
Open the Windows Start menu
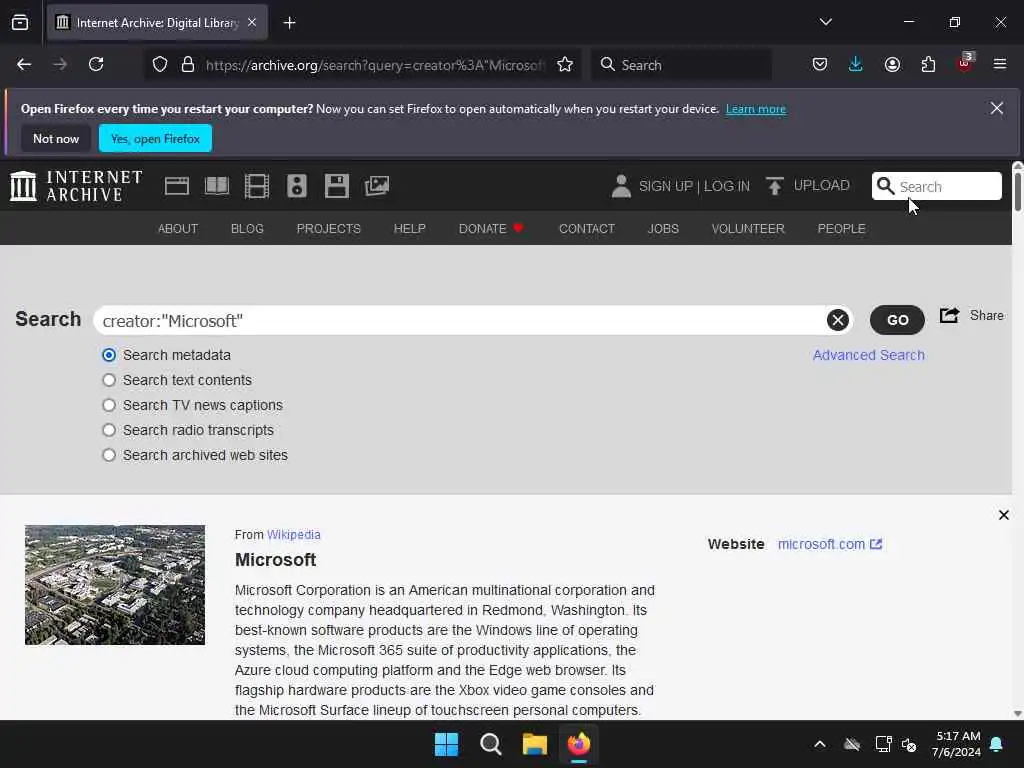[x=447, y=744]
